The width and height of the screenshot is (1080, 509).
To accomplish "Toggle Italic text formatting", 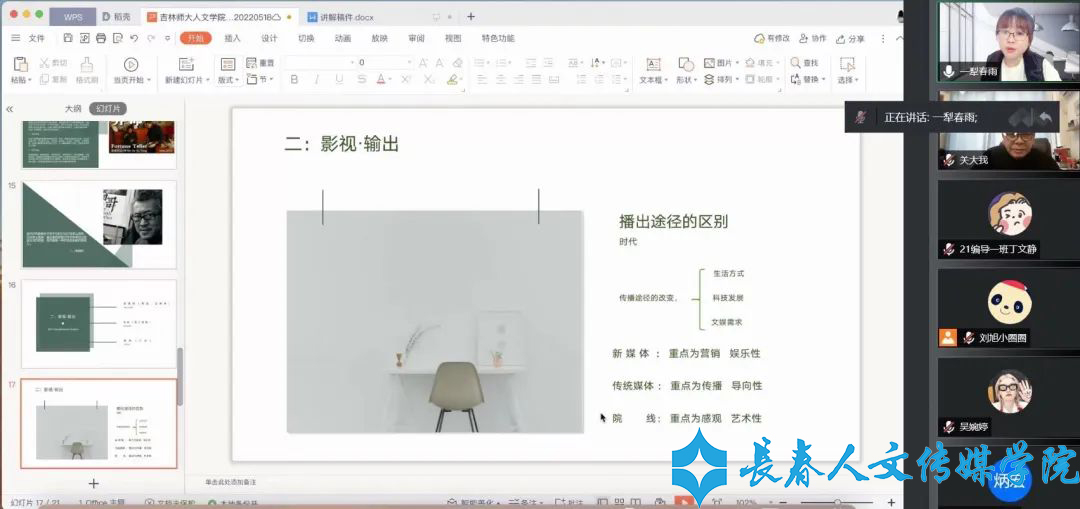I will (x=317, y=80).
